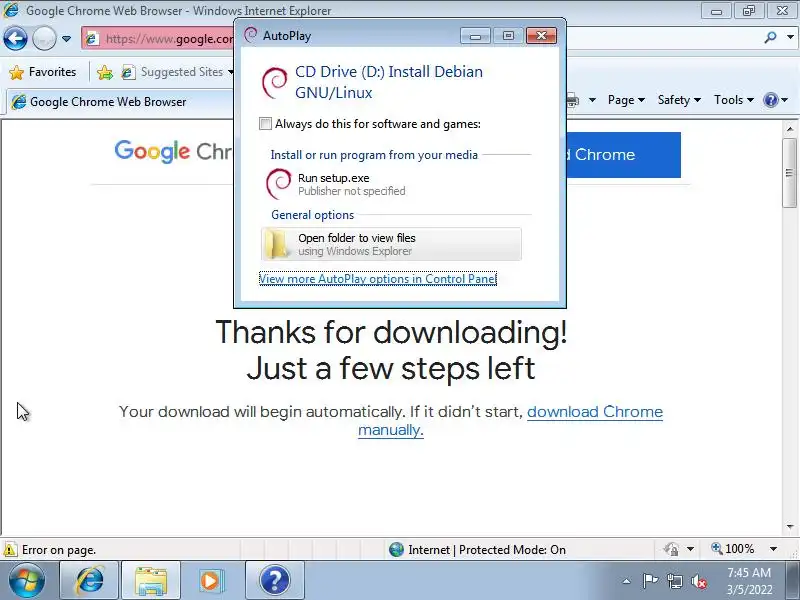This screenshot has width=800, height=600.
Task: Click the Internet Explorer Forward arrow button
Action: [x=44, y=38]
